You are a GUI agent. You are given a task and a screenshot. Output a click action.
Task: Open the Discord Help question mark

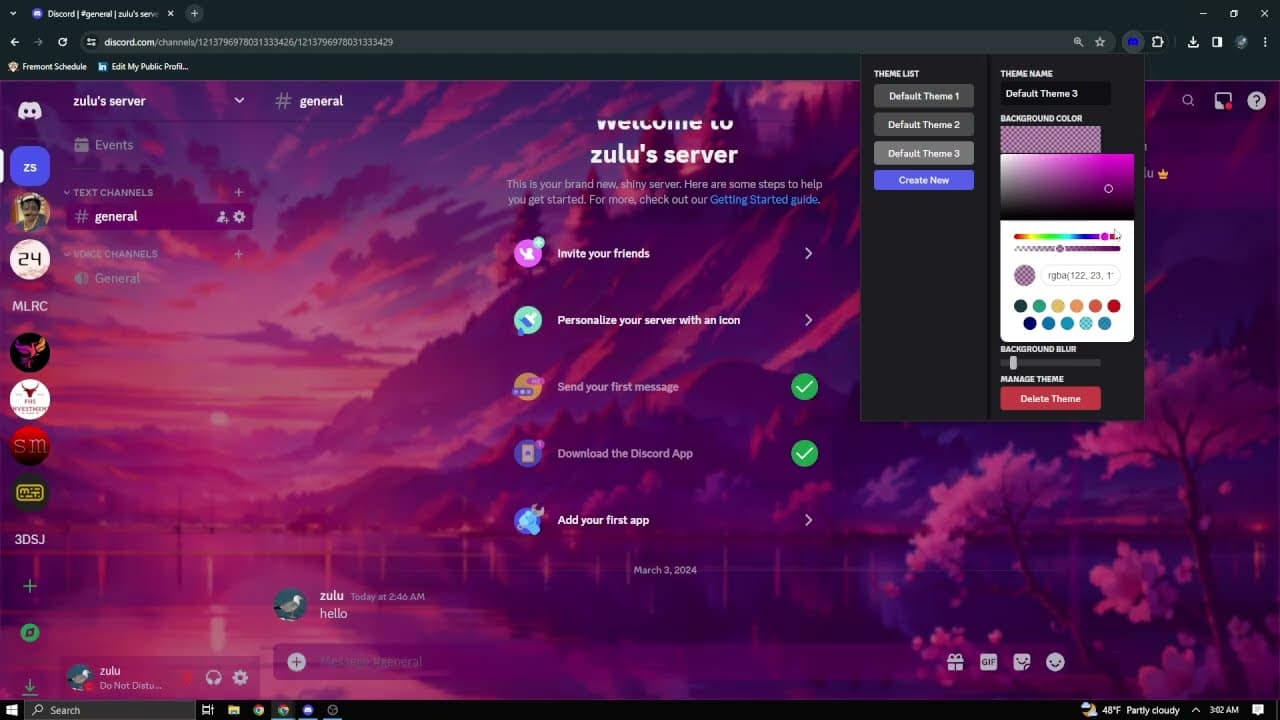pyautogui.click(x=1257, y=101)
